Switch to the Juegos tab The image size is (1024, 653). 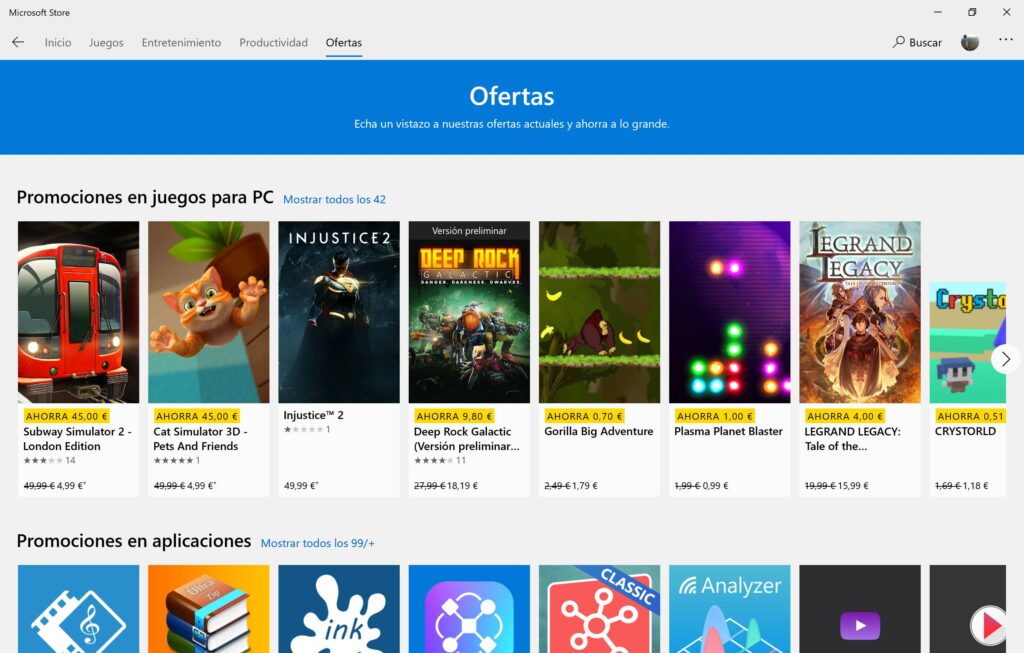(x=106, y=43)
